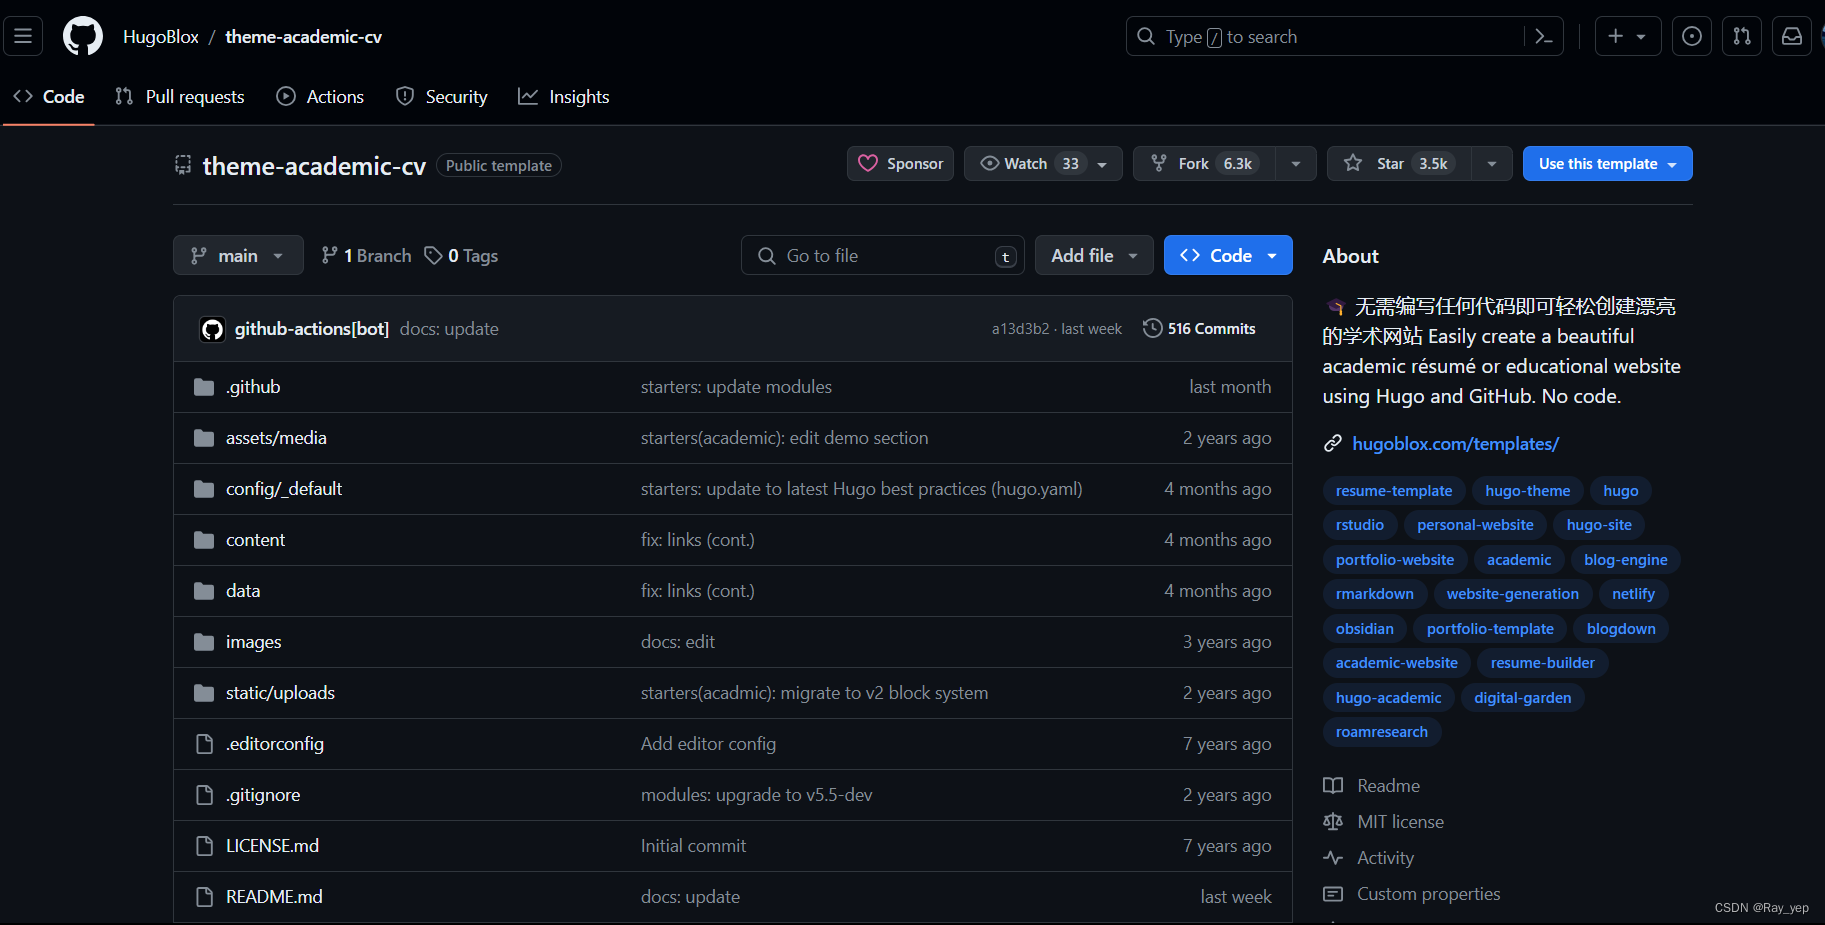The width and height of the screenshot is (1825, 925).
Task: Open the content folder icon
Action: click(204, 540)
